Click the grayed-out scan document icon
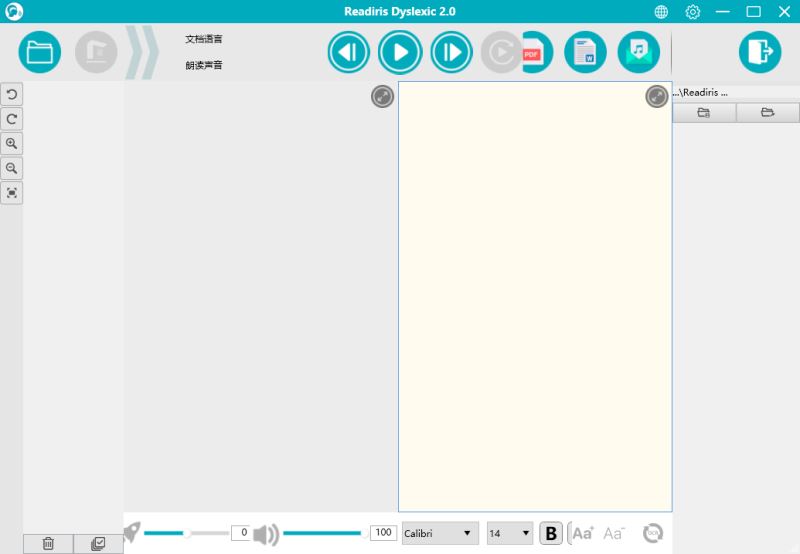Image resolution: width=800 pixels, height=554 pixels. 96,52
